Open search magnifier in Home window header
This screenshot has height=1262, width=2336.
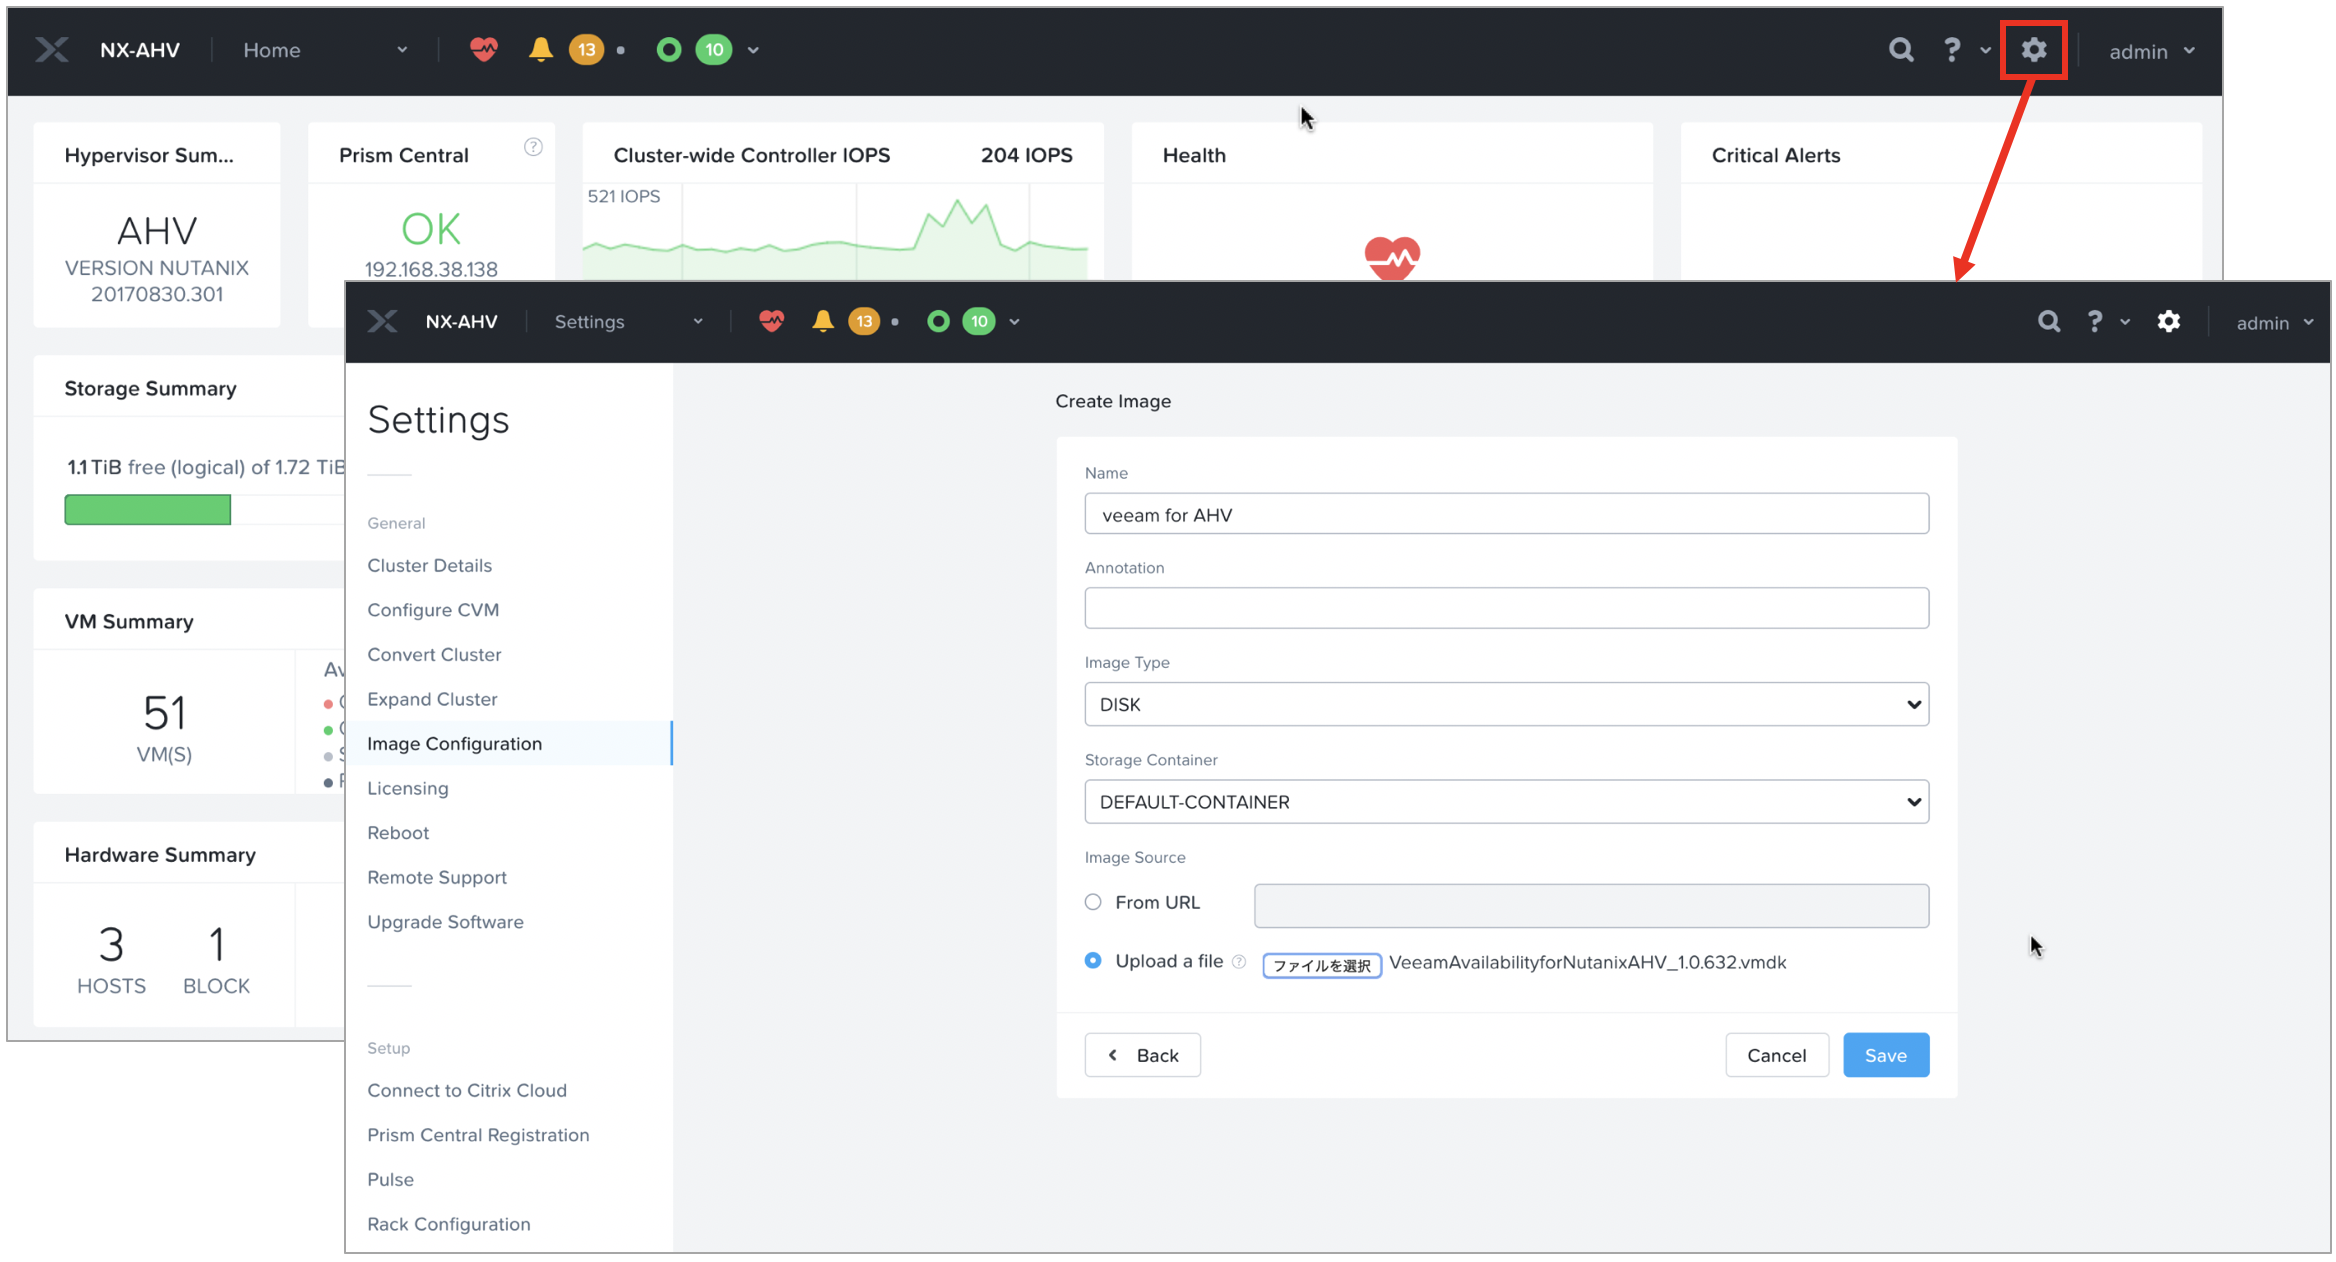point(1901,50)
